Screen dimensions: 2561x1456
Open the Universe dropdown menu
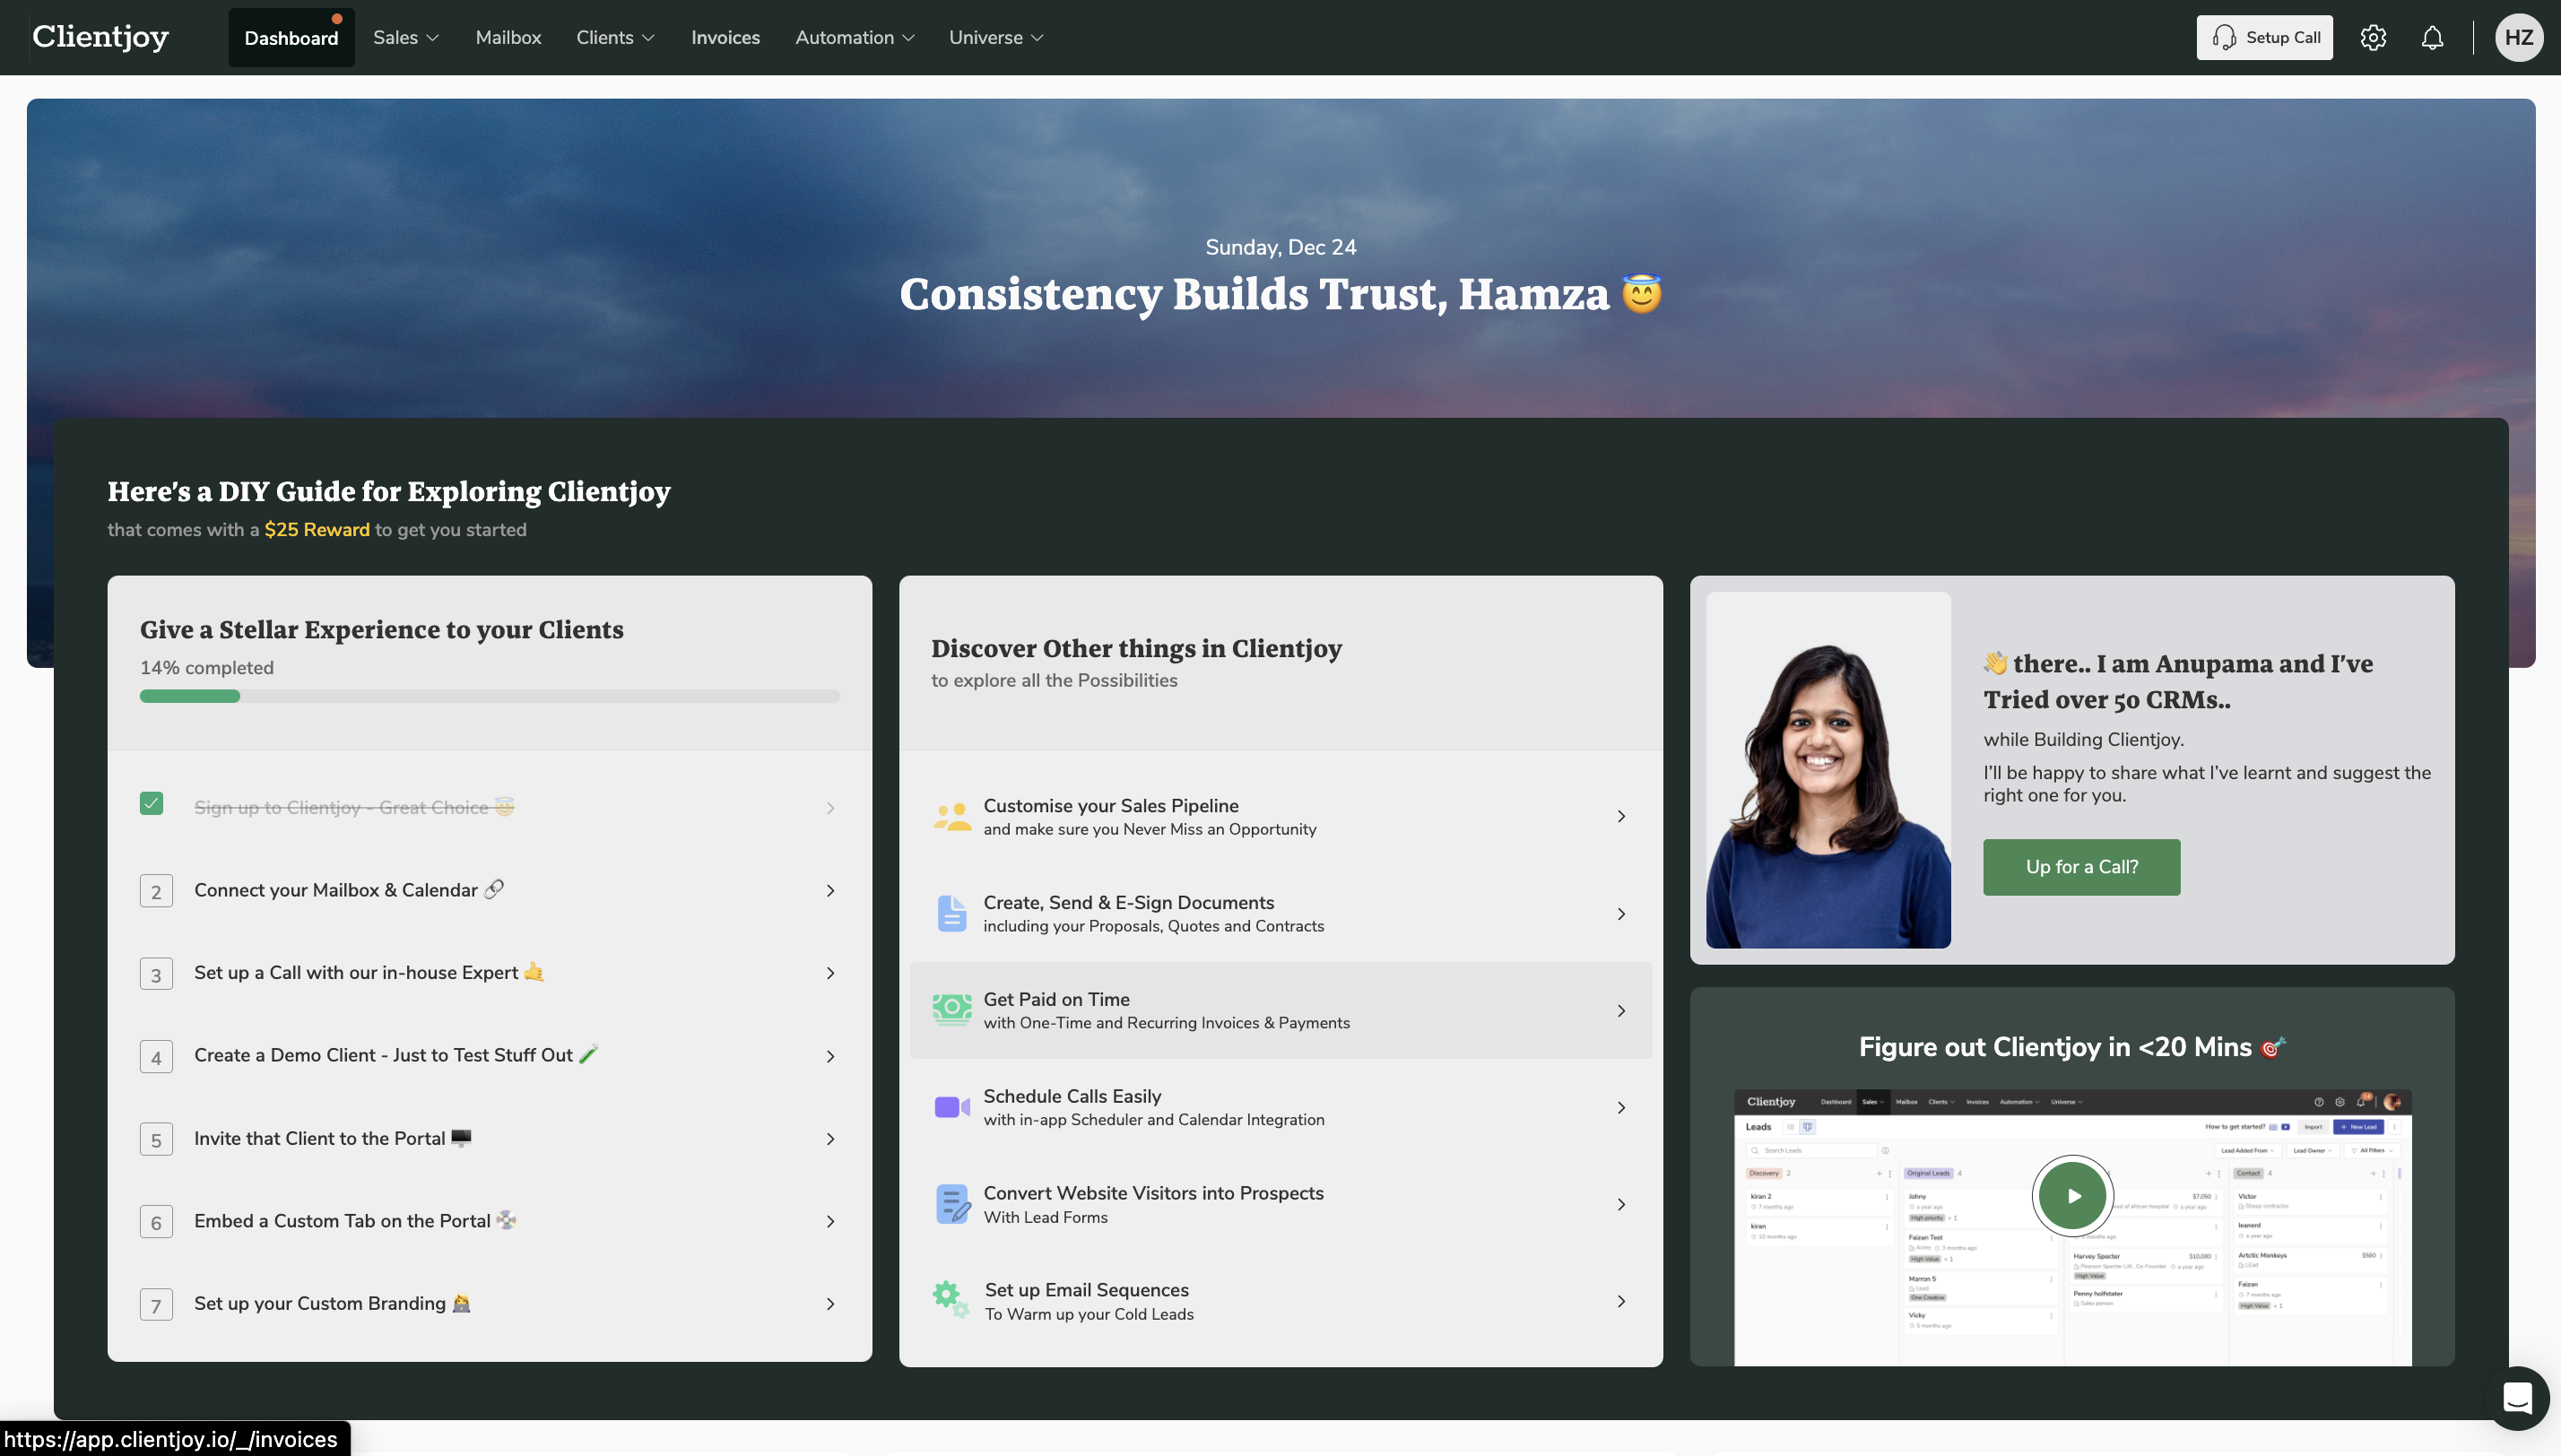(995, 38)
